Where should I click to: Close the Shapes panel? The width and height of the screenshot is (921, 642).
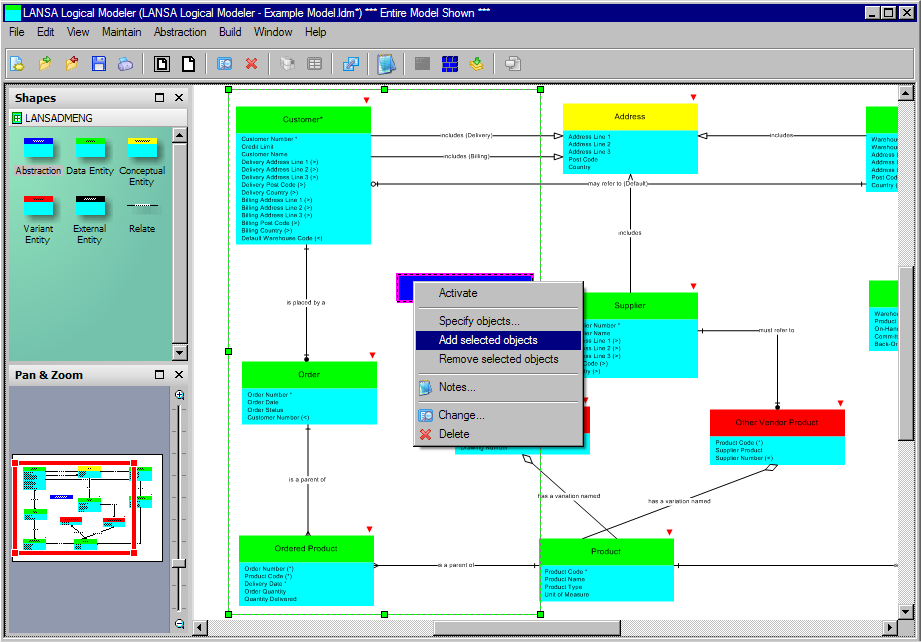pyautogui.click(x=179, y=98)
